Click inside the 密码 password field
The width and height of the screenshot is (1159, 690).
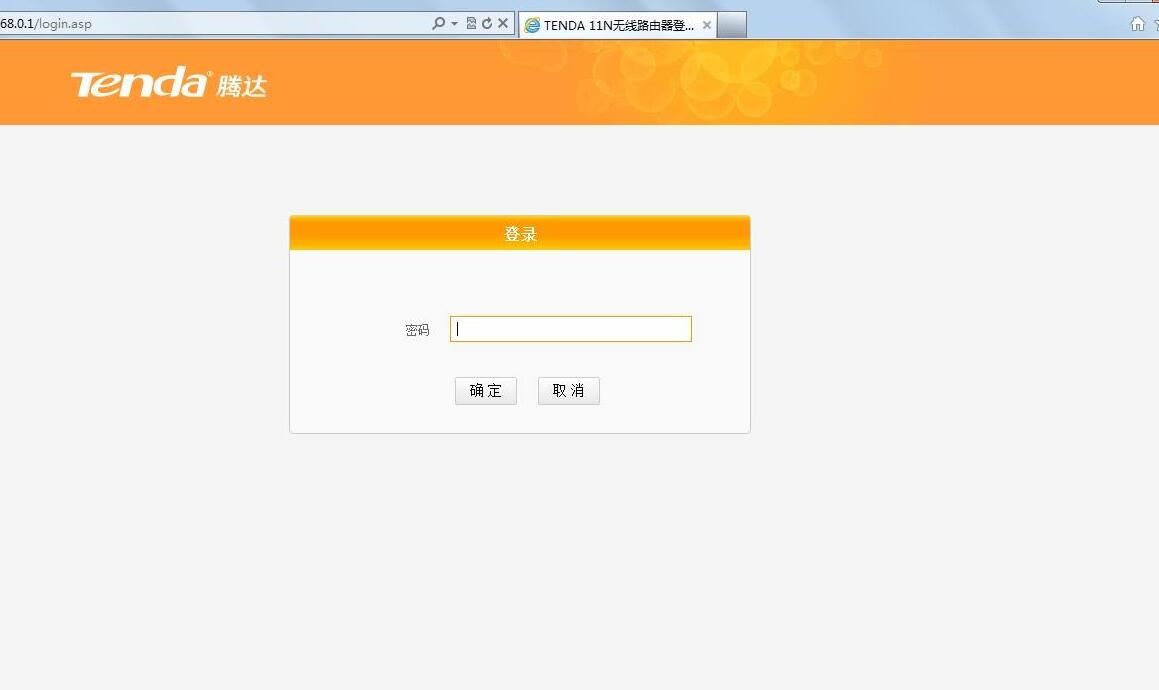(x=570, y=328)
